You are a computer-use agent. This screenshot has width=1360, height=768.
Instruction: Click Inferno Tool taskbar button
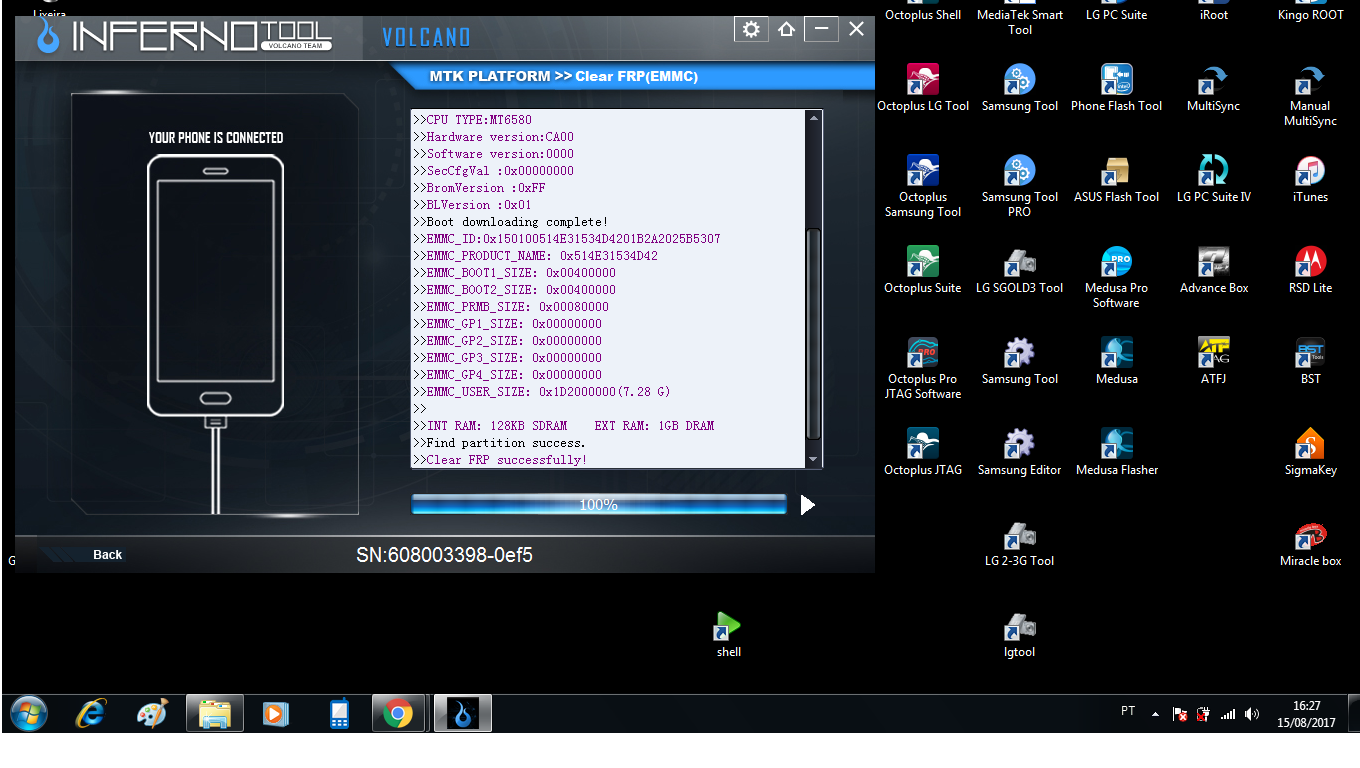462,713
